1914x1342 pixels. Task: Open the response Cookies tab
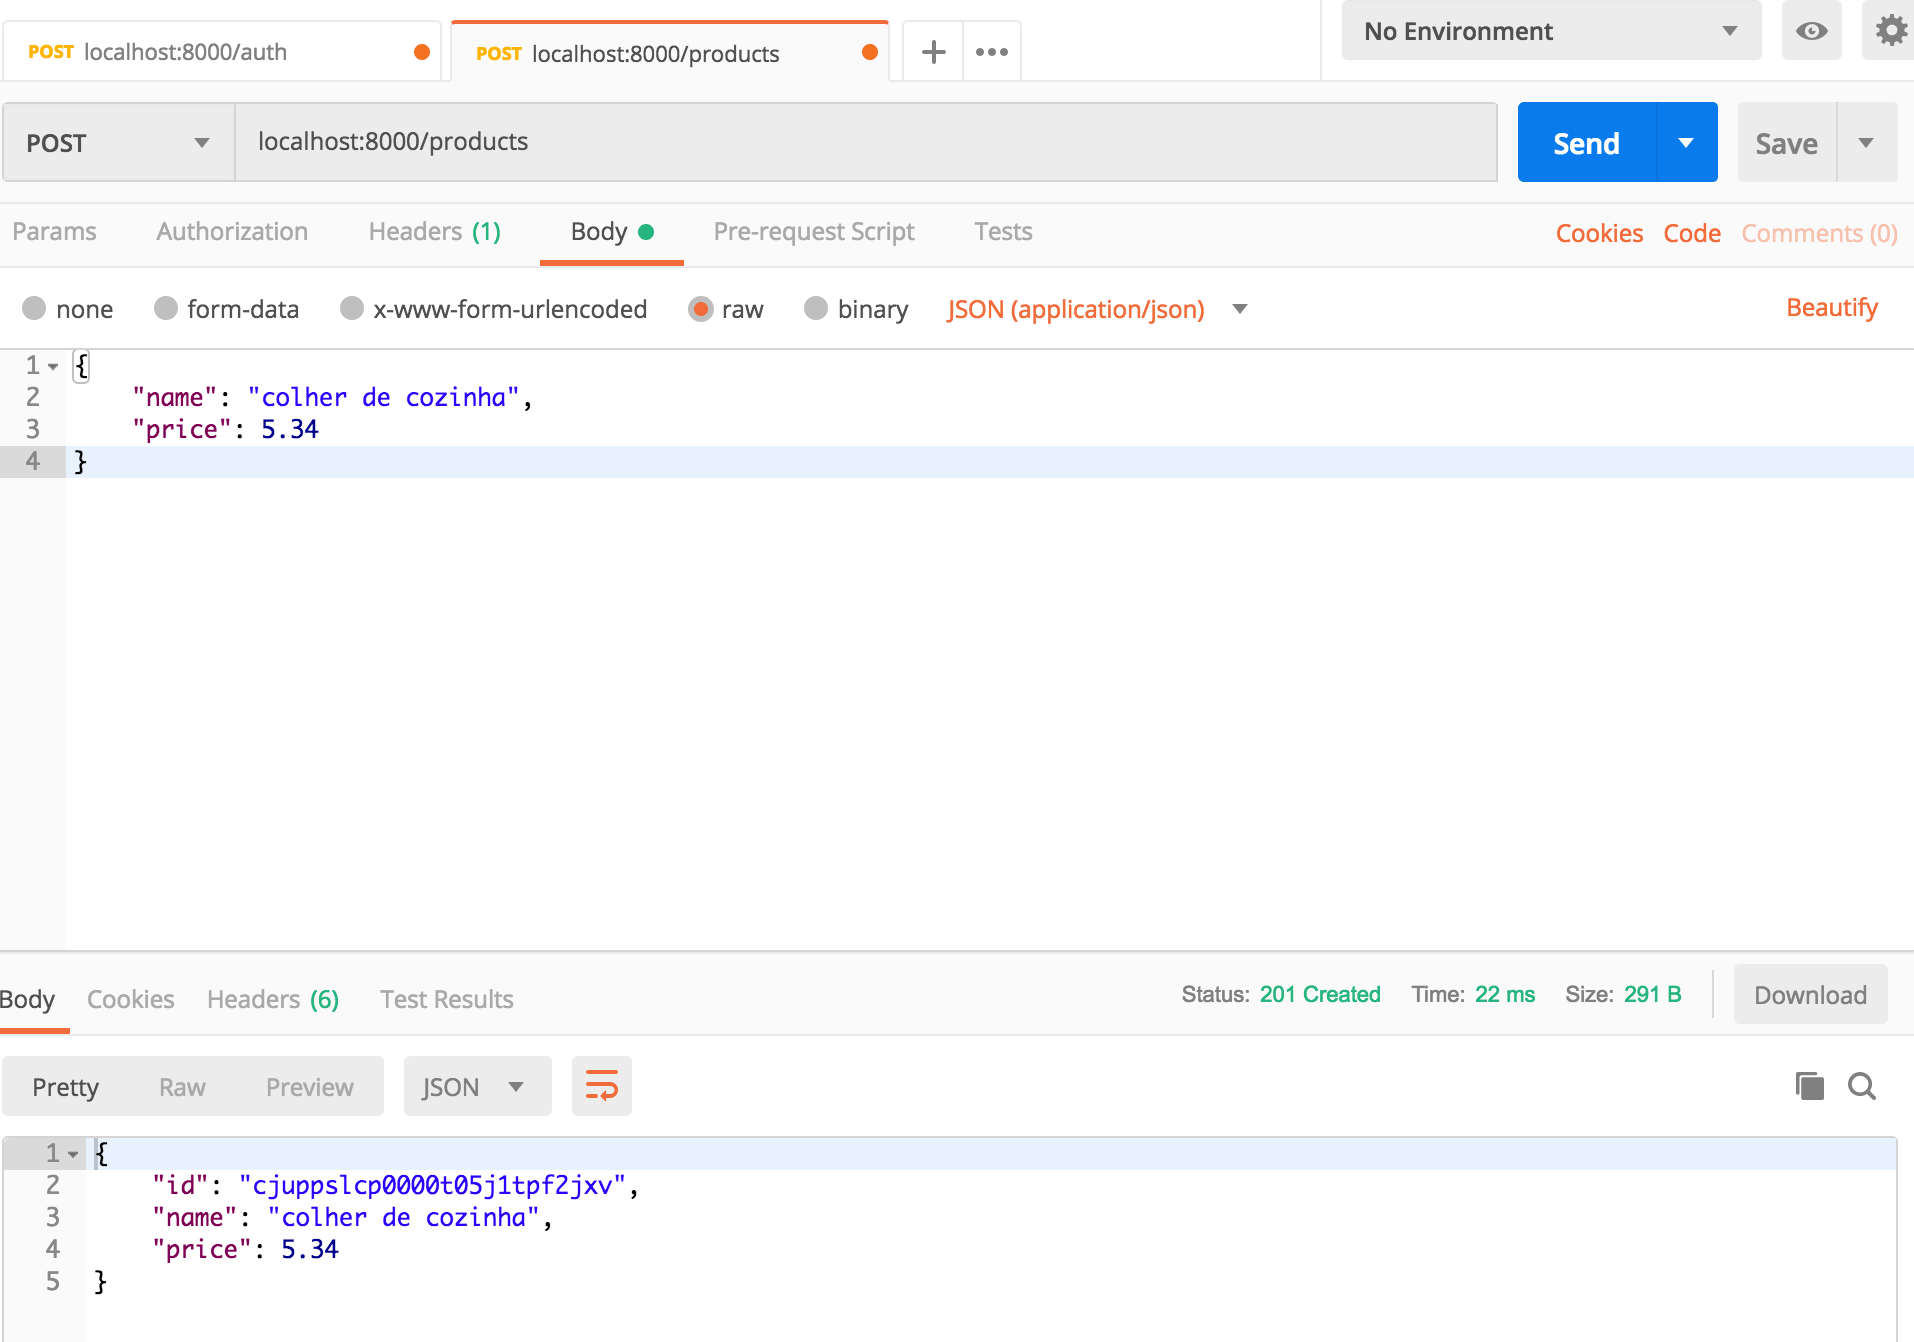tap(130, 999)
